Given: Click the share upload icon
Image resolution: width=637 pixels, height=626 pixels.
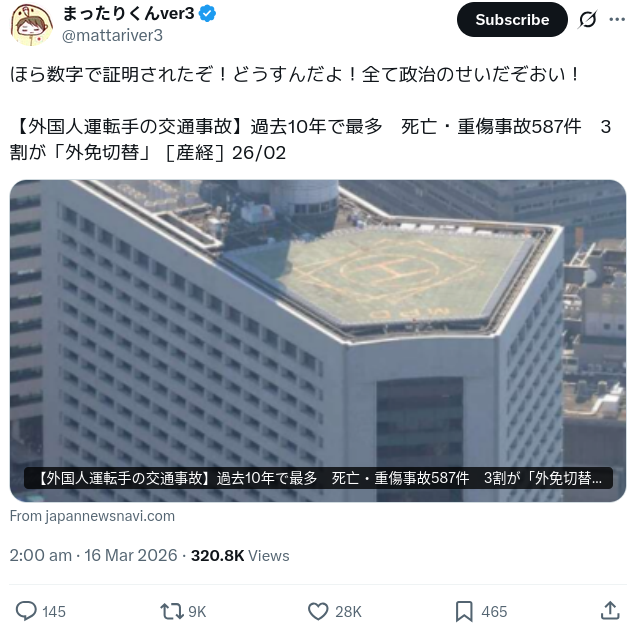Looking at the screenshot, I should [x=610, y=611].
